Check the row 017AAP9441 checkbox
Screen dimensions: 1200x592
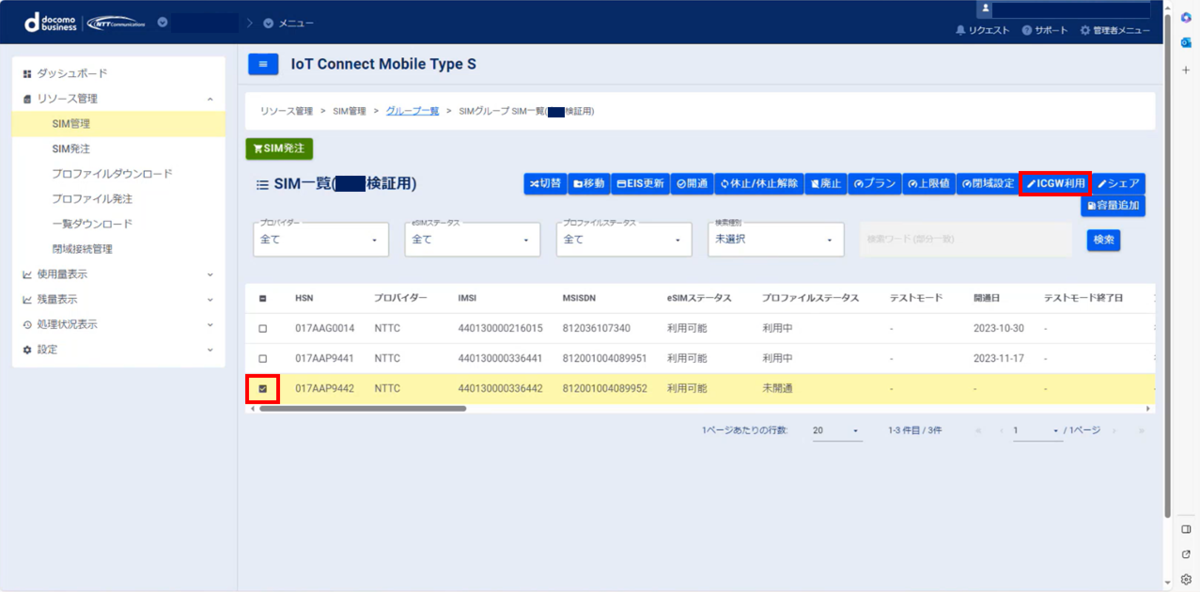pos(263,358)
